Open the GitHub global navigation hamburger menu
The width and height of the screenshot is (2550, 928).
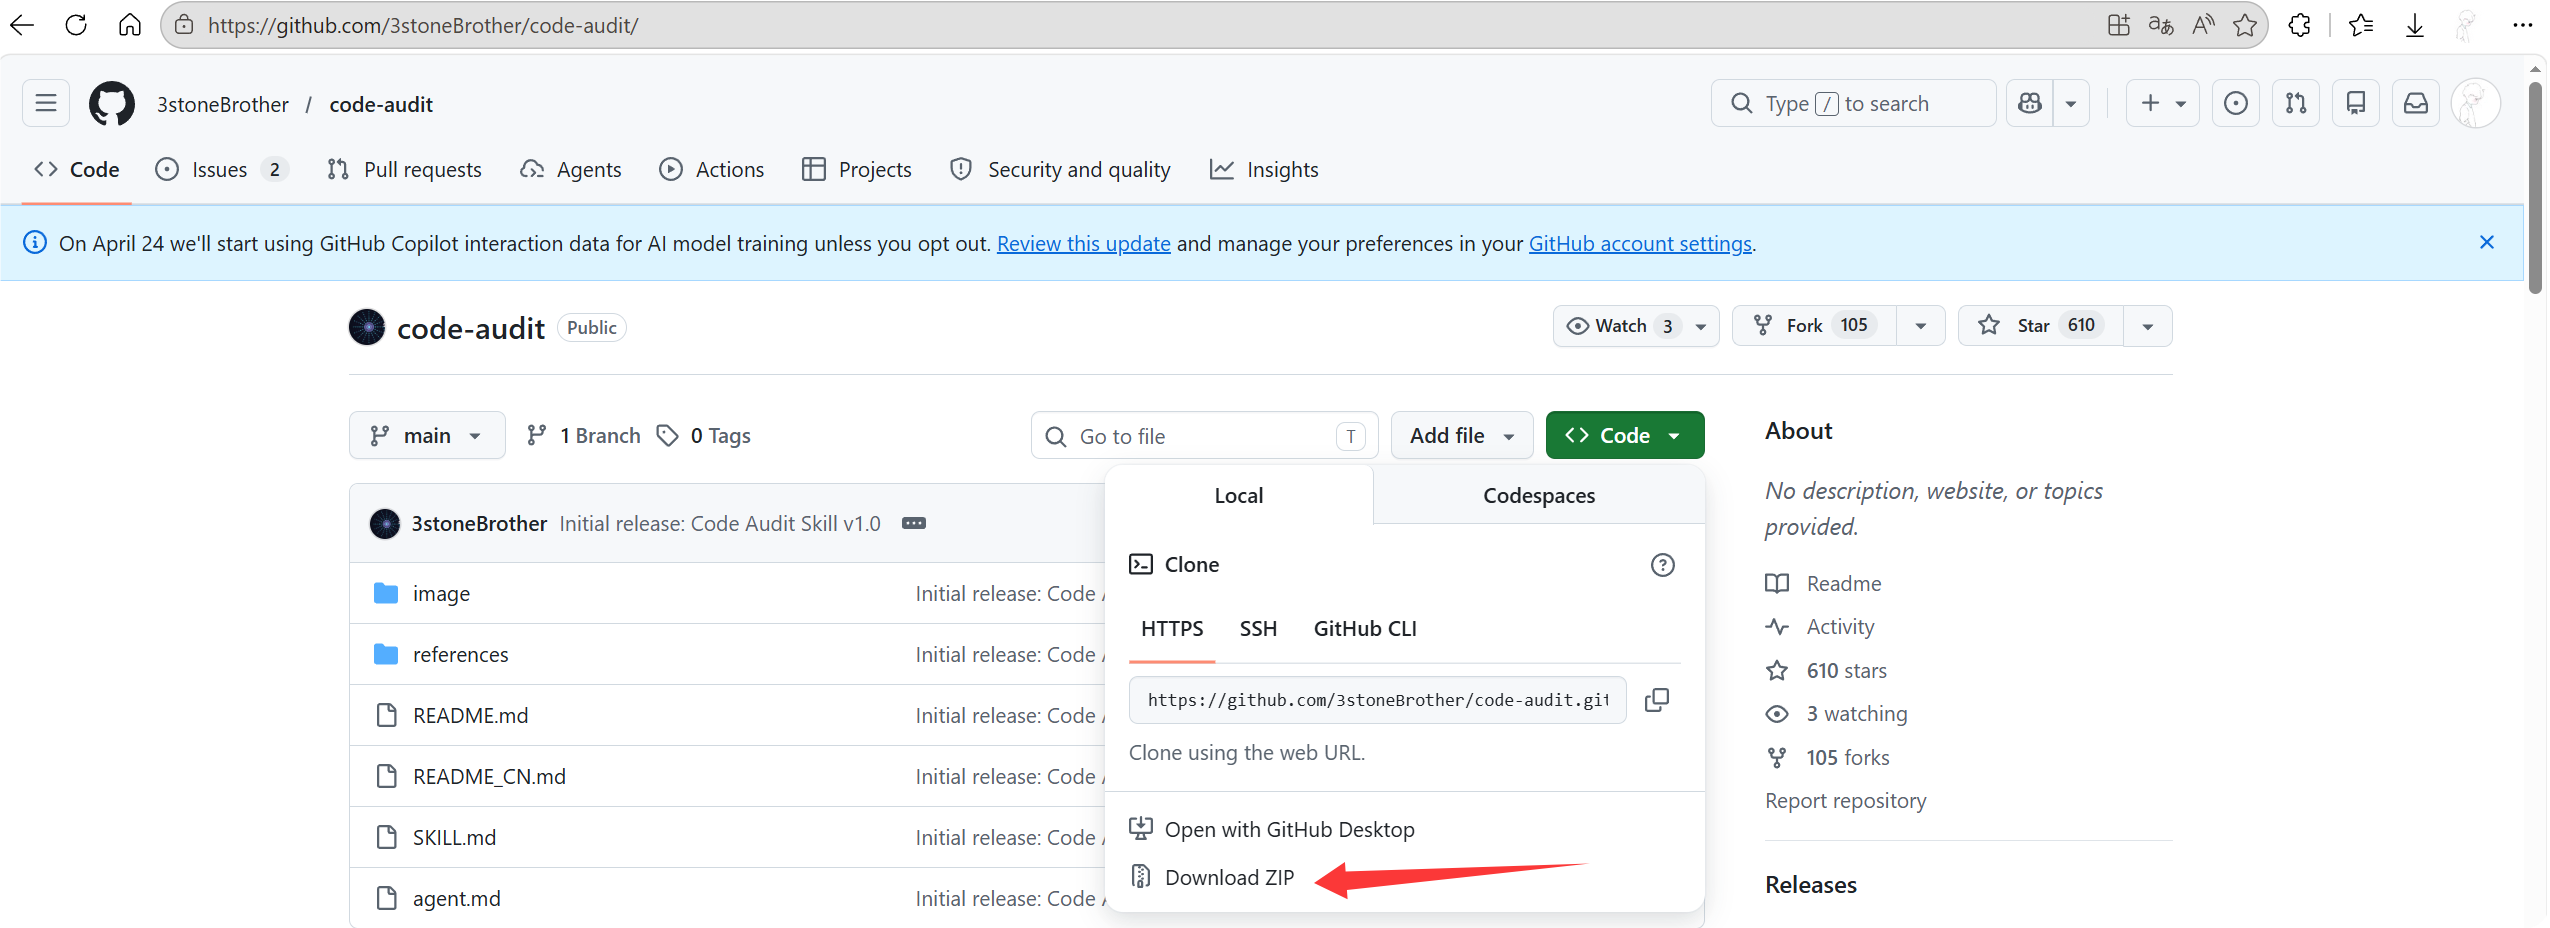tap(46, 103)
